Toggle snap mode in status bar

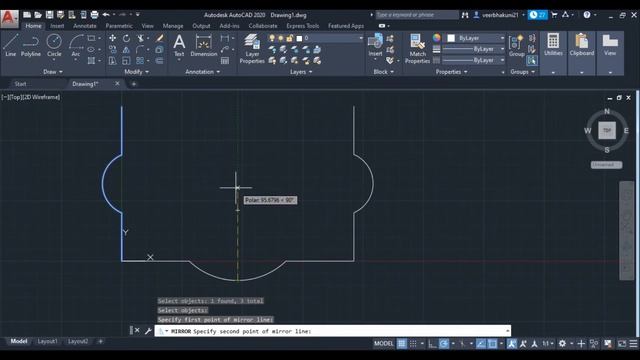point(413,344)
